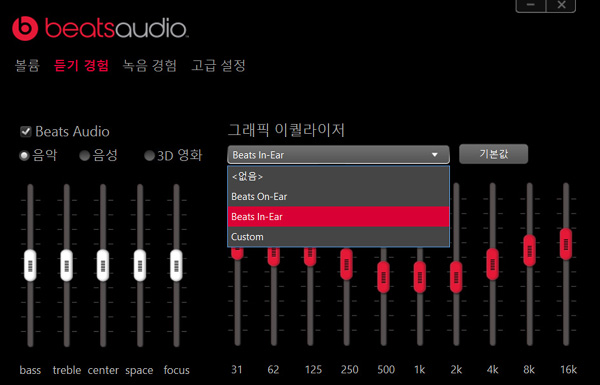Collapse the Beats In-Ear equalizer preset dropdown
Image resolution: width=600 pixels, height=385 pixels.
tap(338, 155)
